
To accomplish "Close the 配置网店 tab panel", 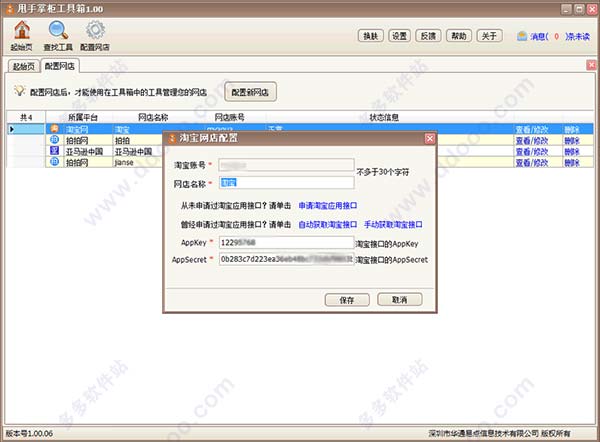I will (591, 65).
